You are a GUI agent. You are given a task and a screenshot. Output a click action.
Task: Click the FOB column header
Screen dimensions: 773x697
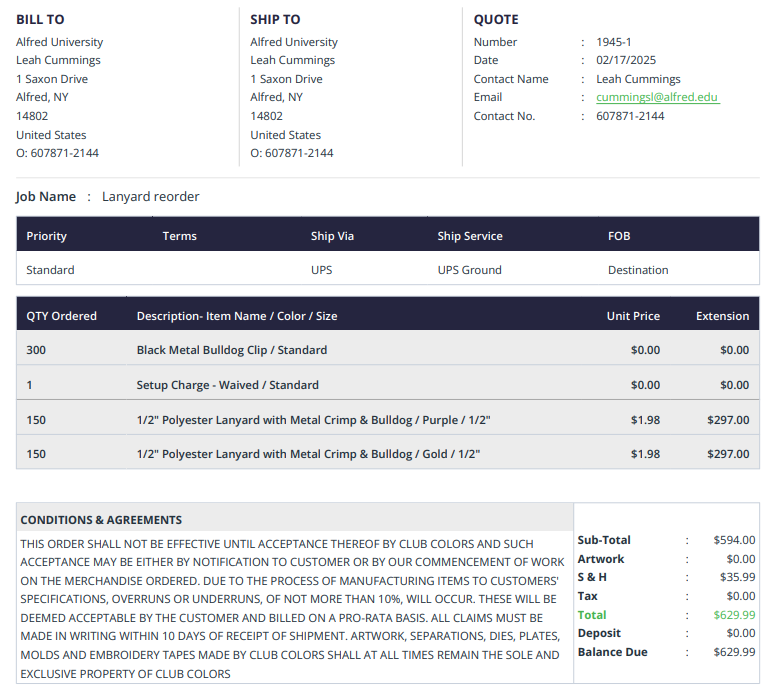click(x=619, y=236)
